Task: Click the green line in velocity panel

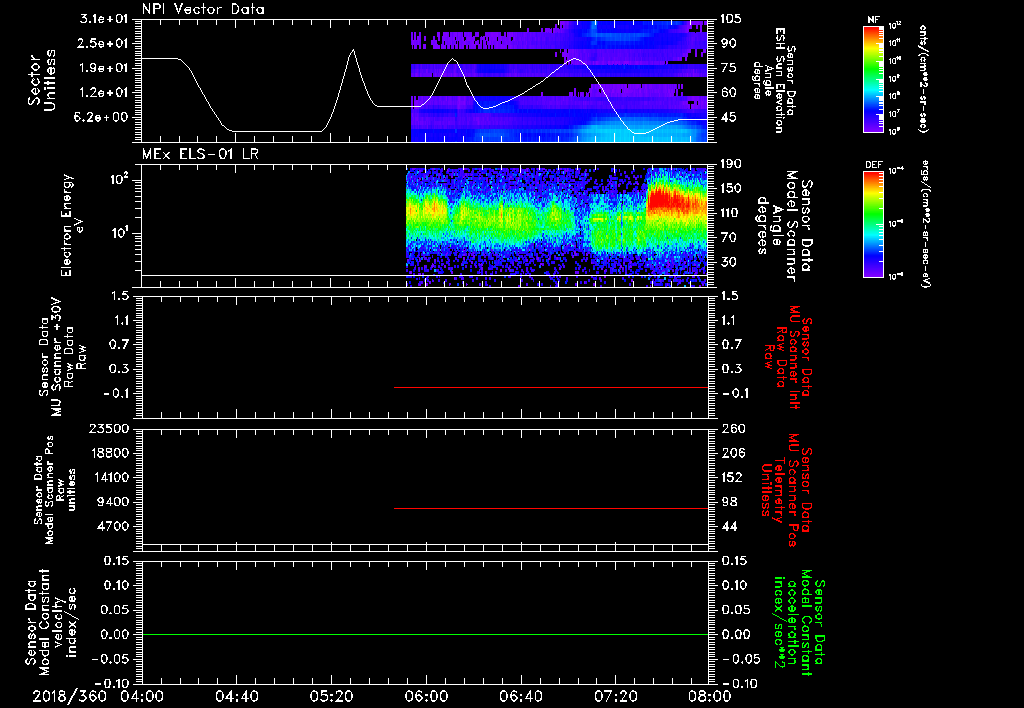Action: (424, 634)
